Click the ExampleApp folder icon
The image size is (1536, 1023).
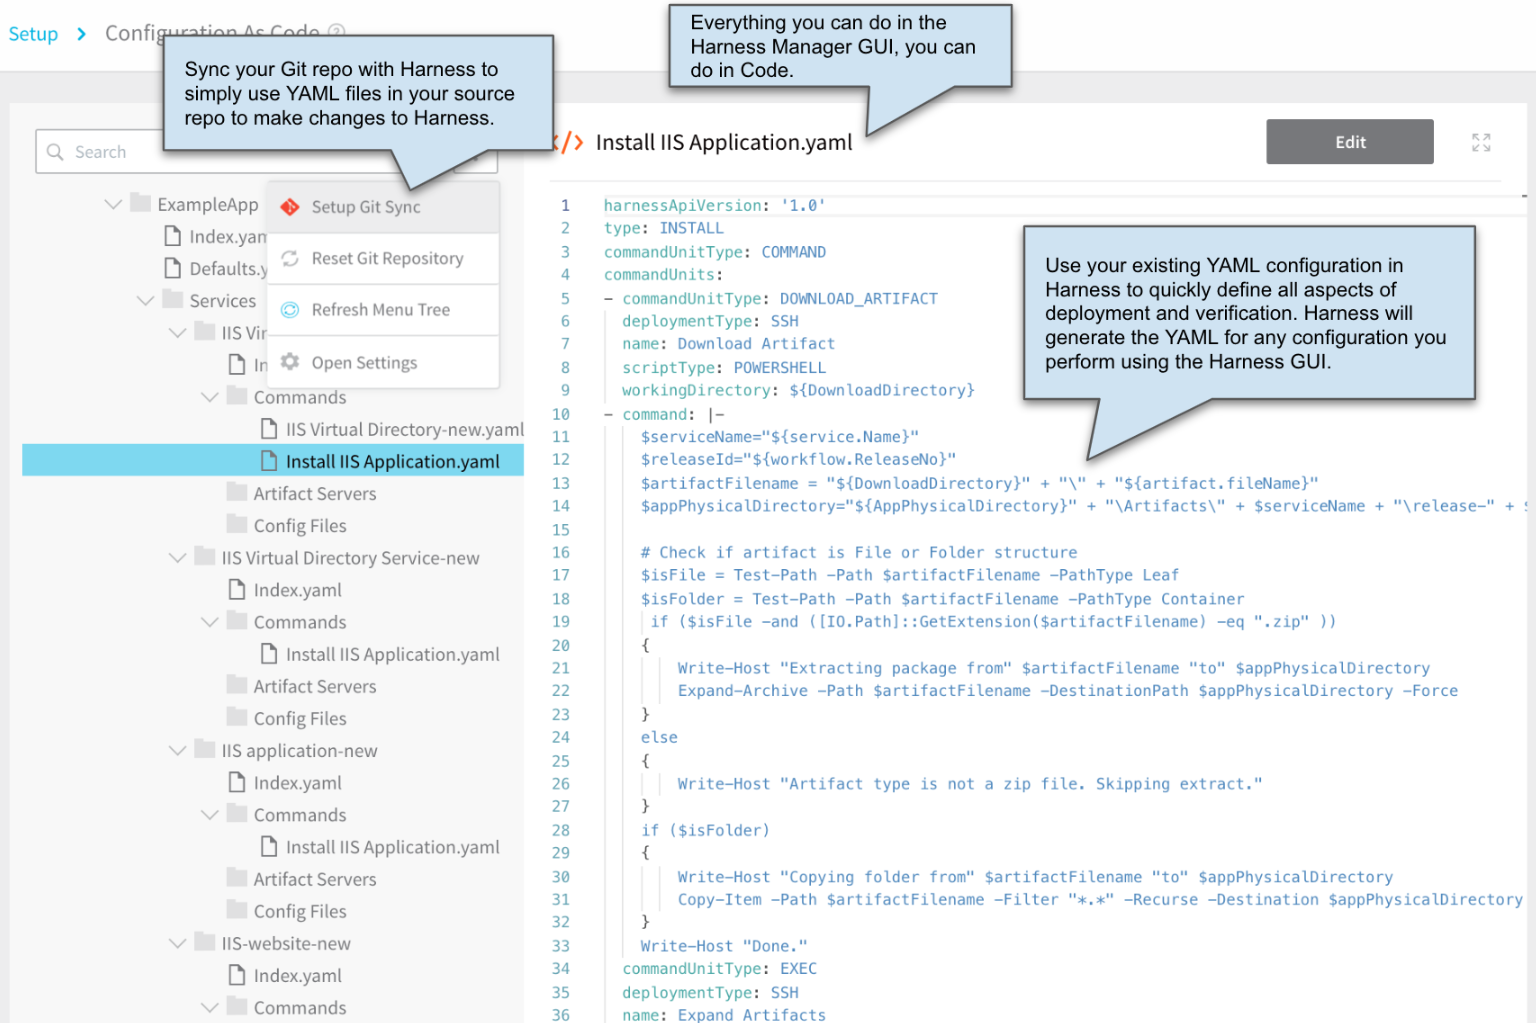(x=140, y=203)
